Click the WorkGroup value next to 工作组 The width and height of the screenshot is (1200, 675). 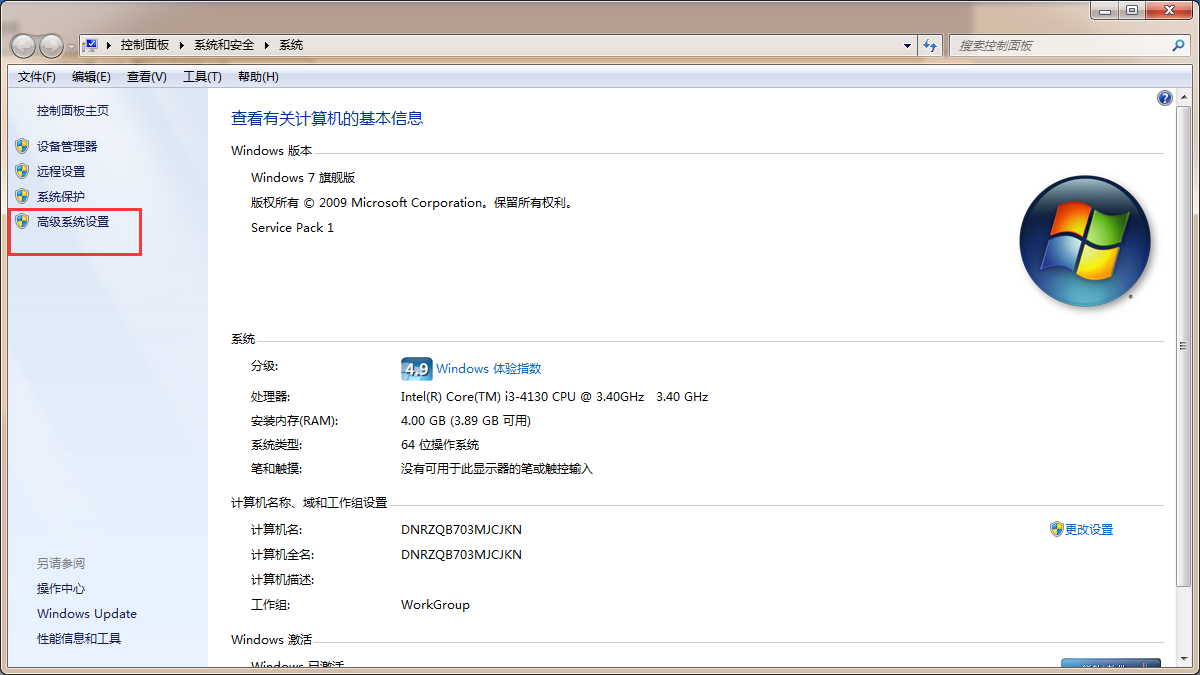[x=435, y=605]
